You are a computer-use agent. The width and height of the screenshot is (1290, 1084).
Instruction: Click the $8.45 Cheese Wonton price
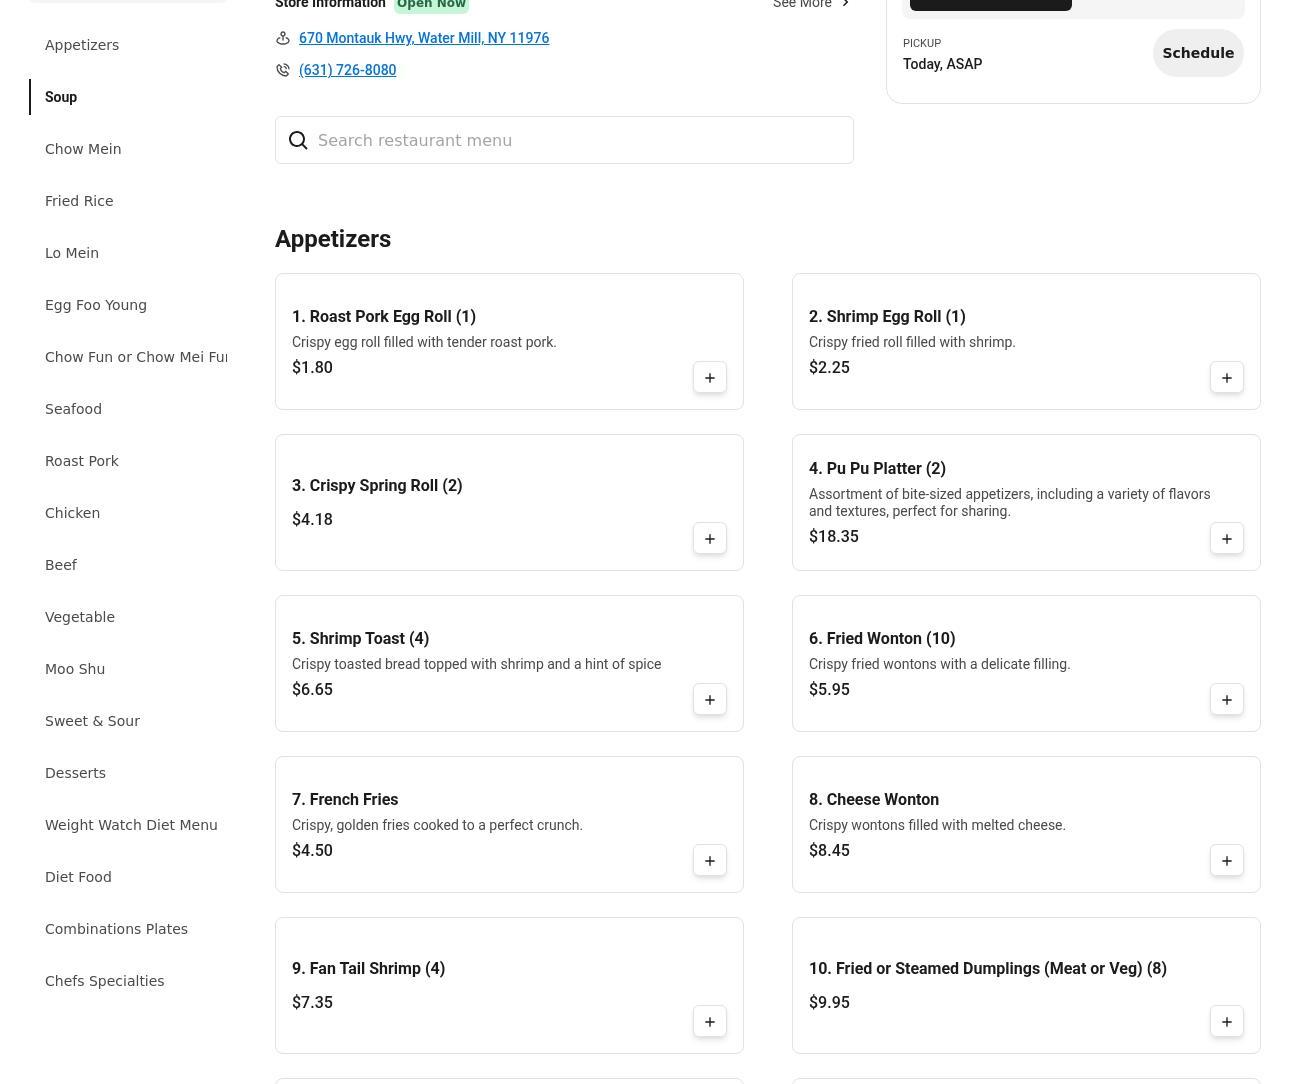tap(829, 850)
